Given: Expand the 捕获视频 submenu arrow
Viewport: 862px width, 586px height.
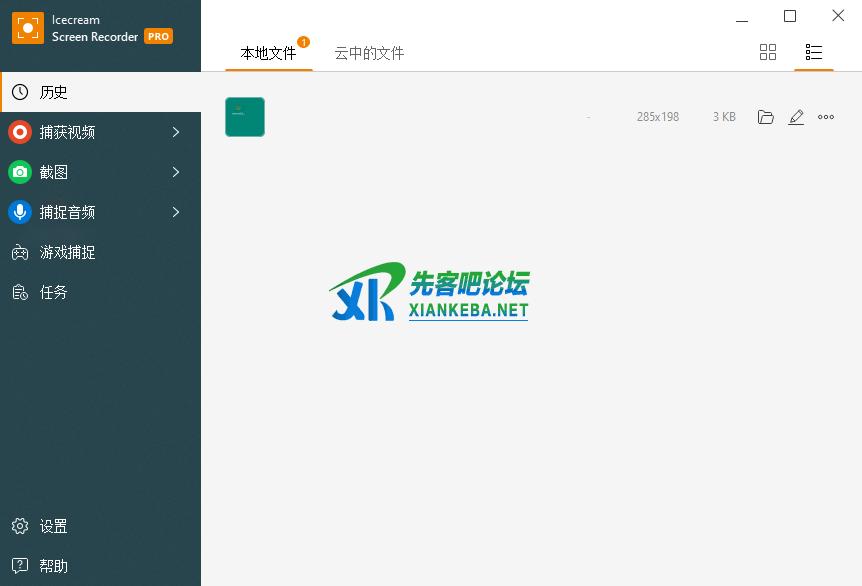Looking at the screenshot, I should point(176,132).
